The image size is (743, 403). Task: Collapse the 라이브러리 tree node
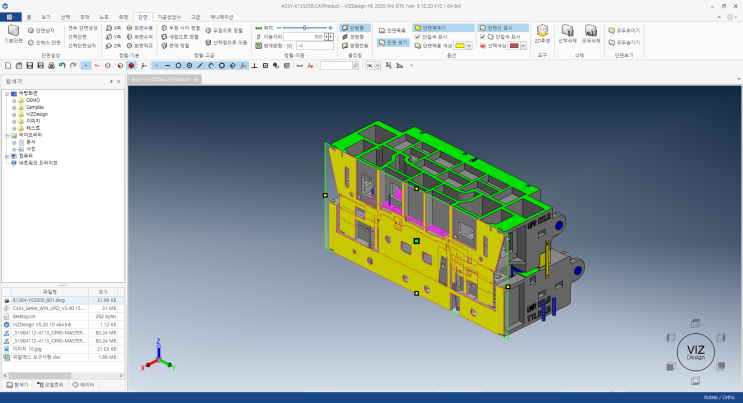[x=7, y=136]
